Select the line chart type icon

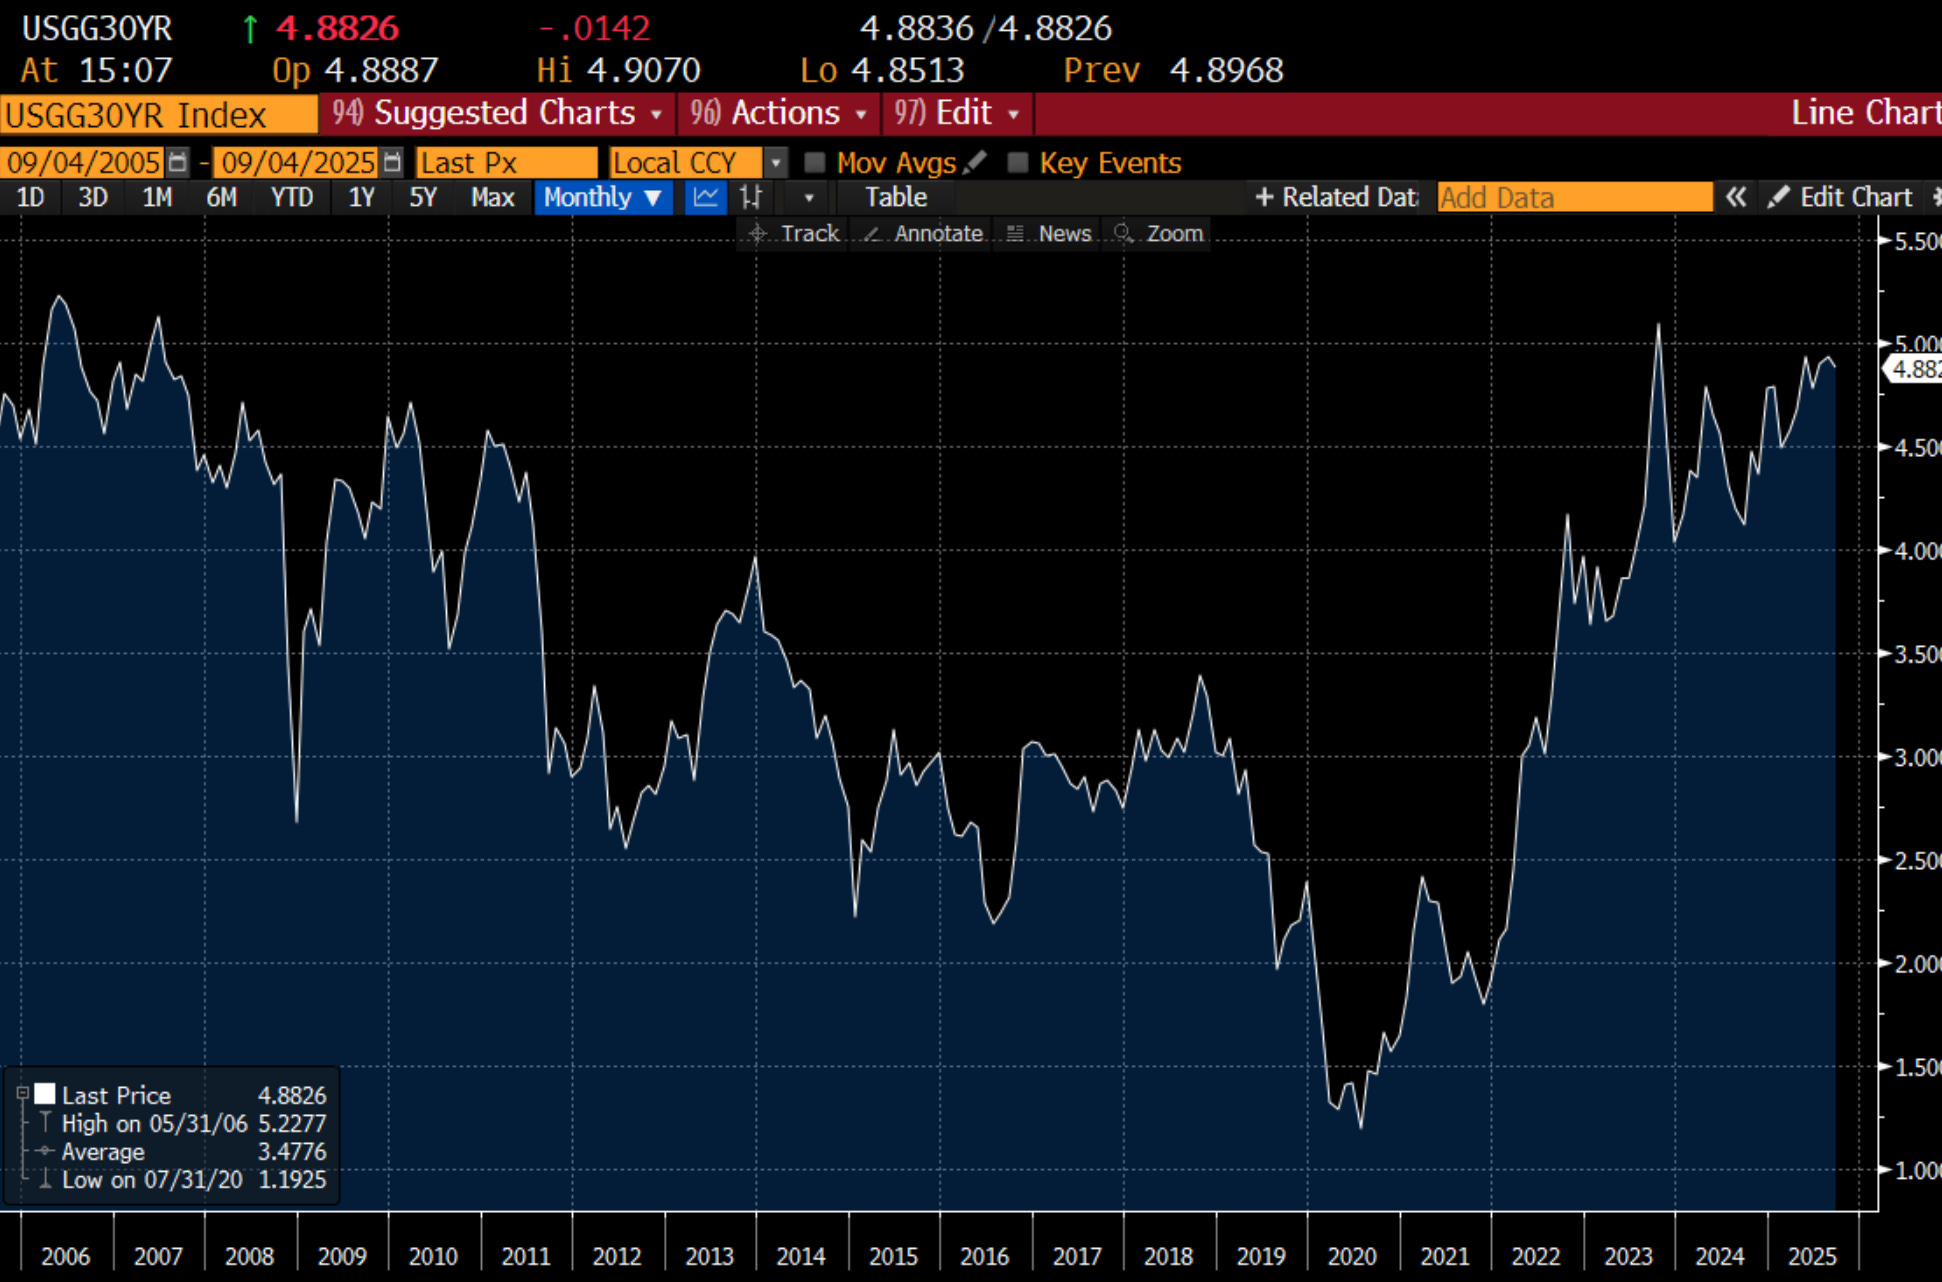click(705, 197)
